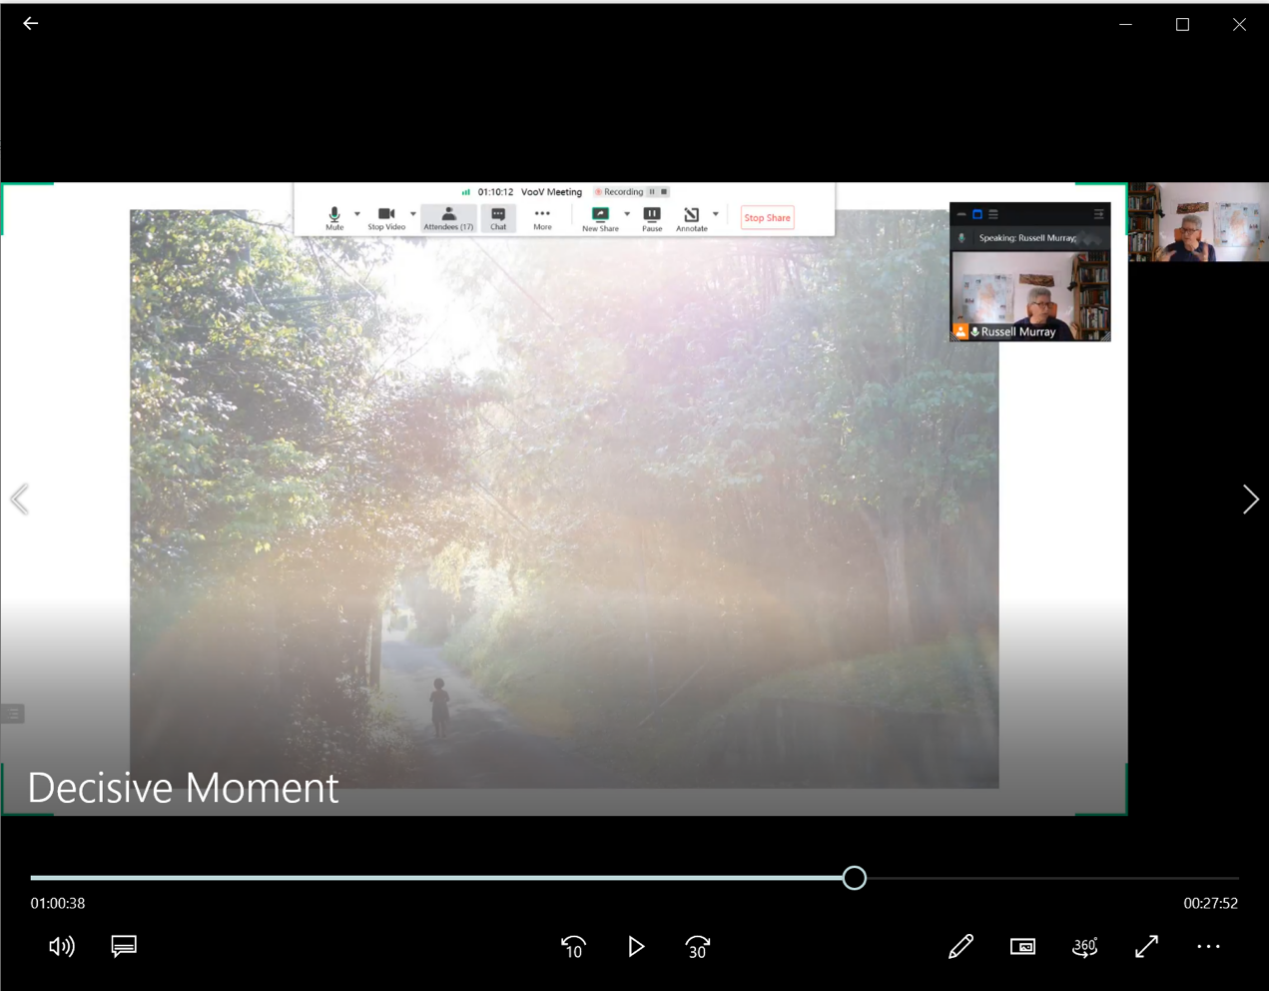Open the pencil edit tool
Viewport: 1269px width, 991px height.
(960, 946)
